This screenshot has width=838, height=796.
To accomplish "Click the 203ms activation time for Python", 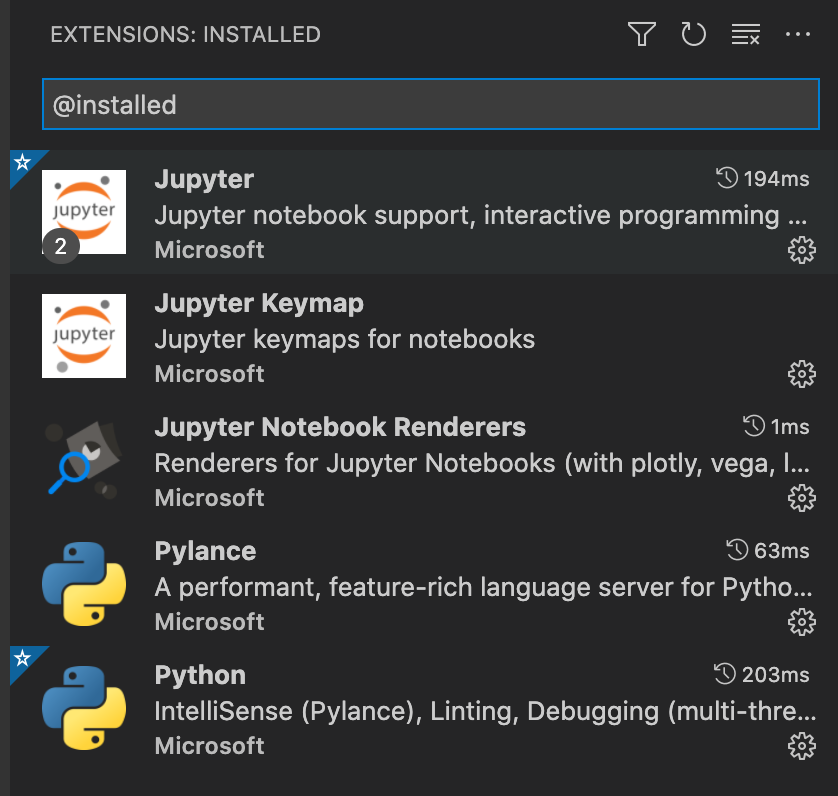I will point(761,675).
